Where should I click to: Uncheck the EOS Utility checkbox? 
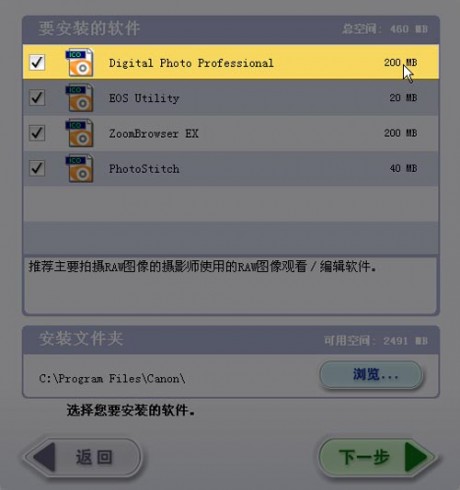(x=37, y=97)
